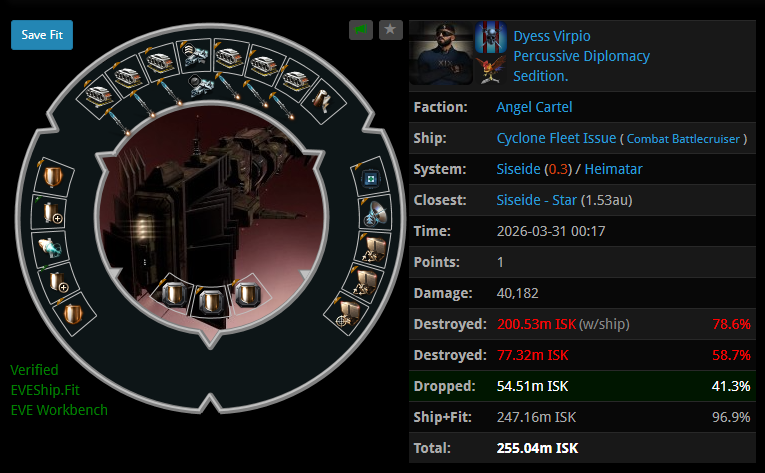Click the star favorite icon
Screen dimensions: 765x473
(390, 30)
